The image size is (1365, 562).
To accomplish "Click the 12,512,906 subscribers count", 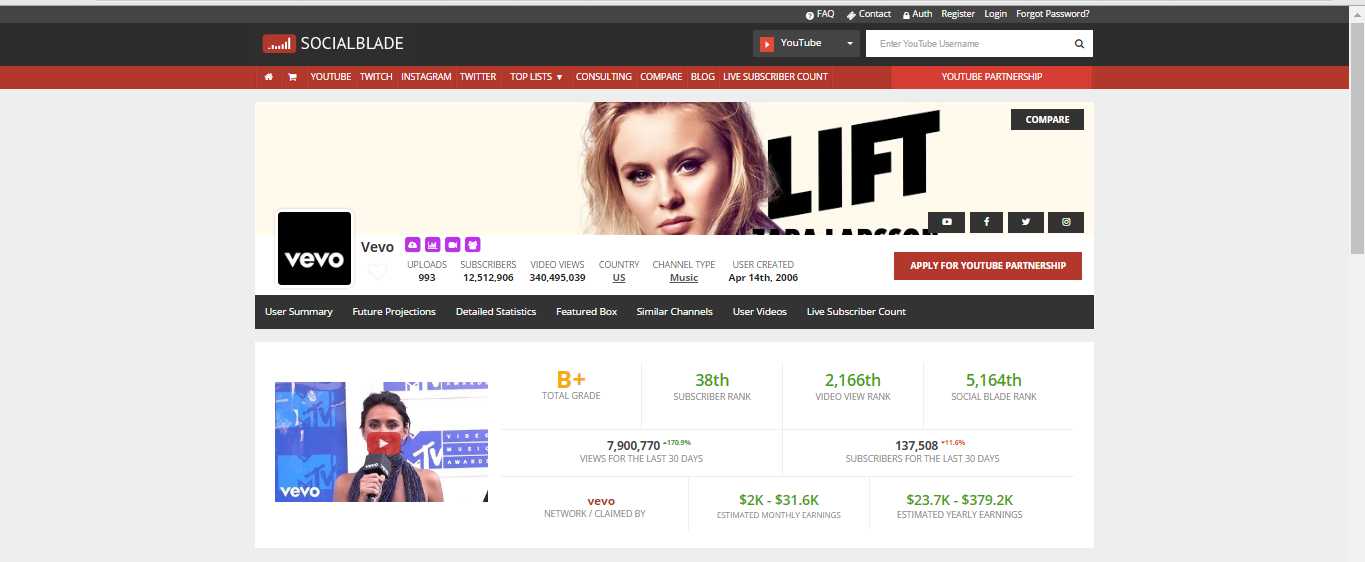I will [x=488, y=278].
